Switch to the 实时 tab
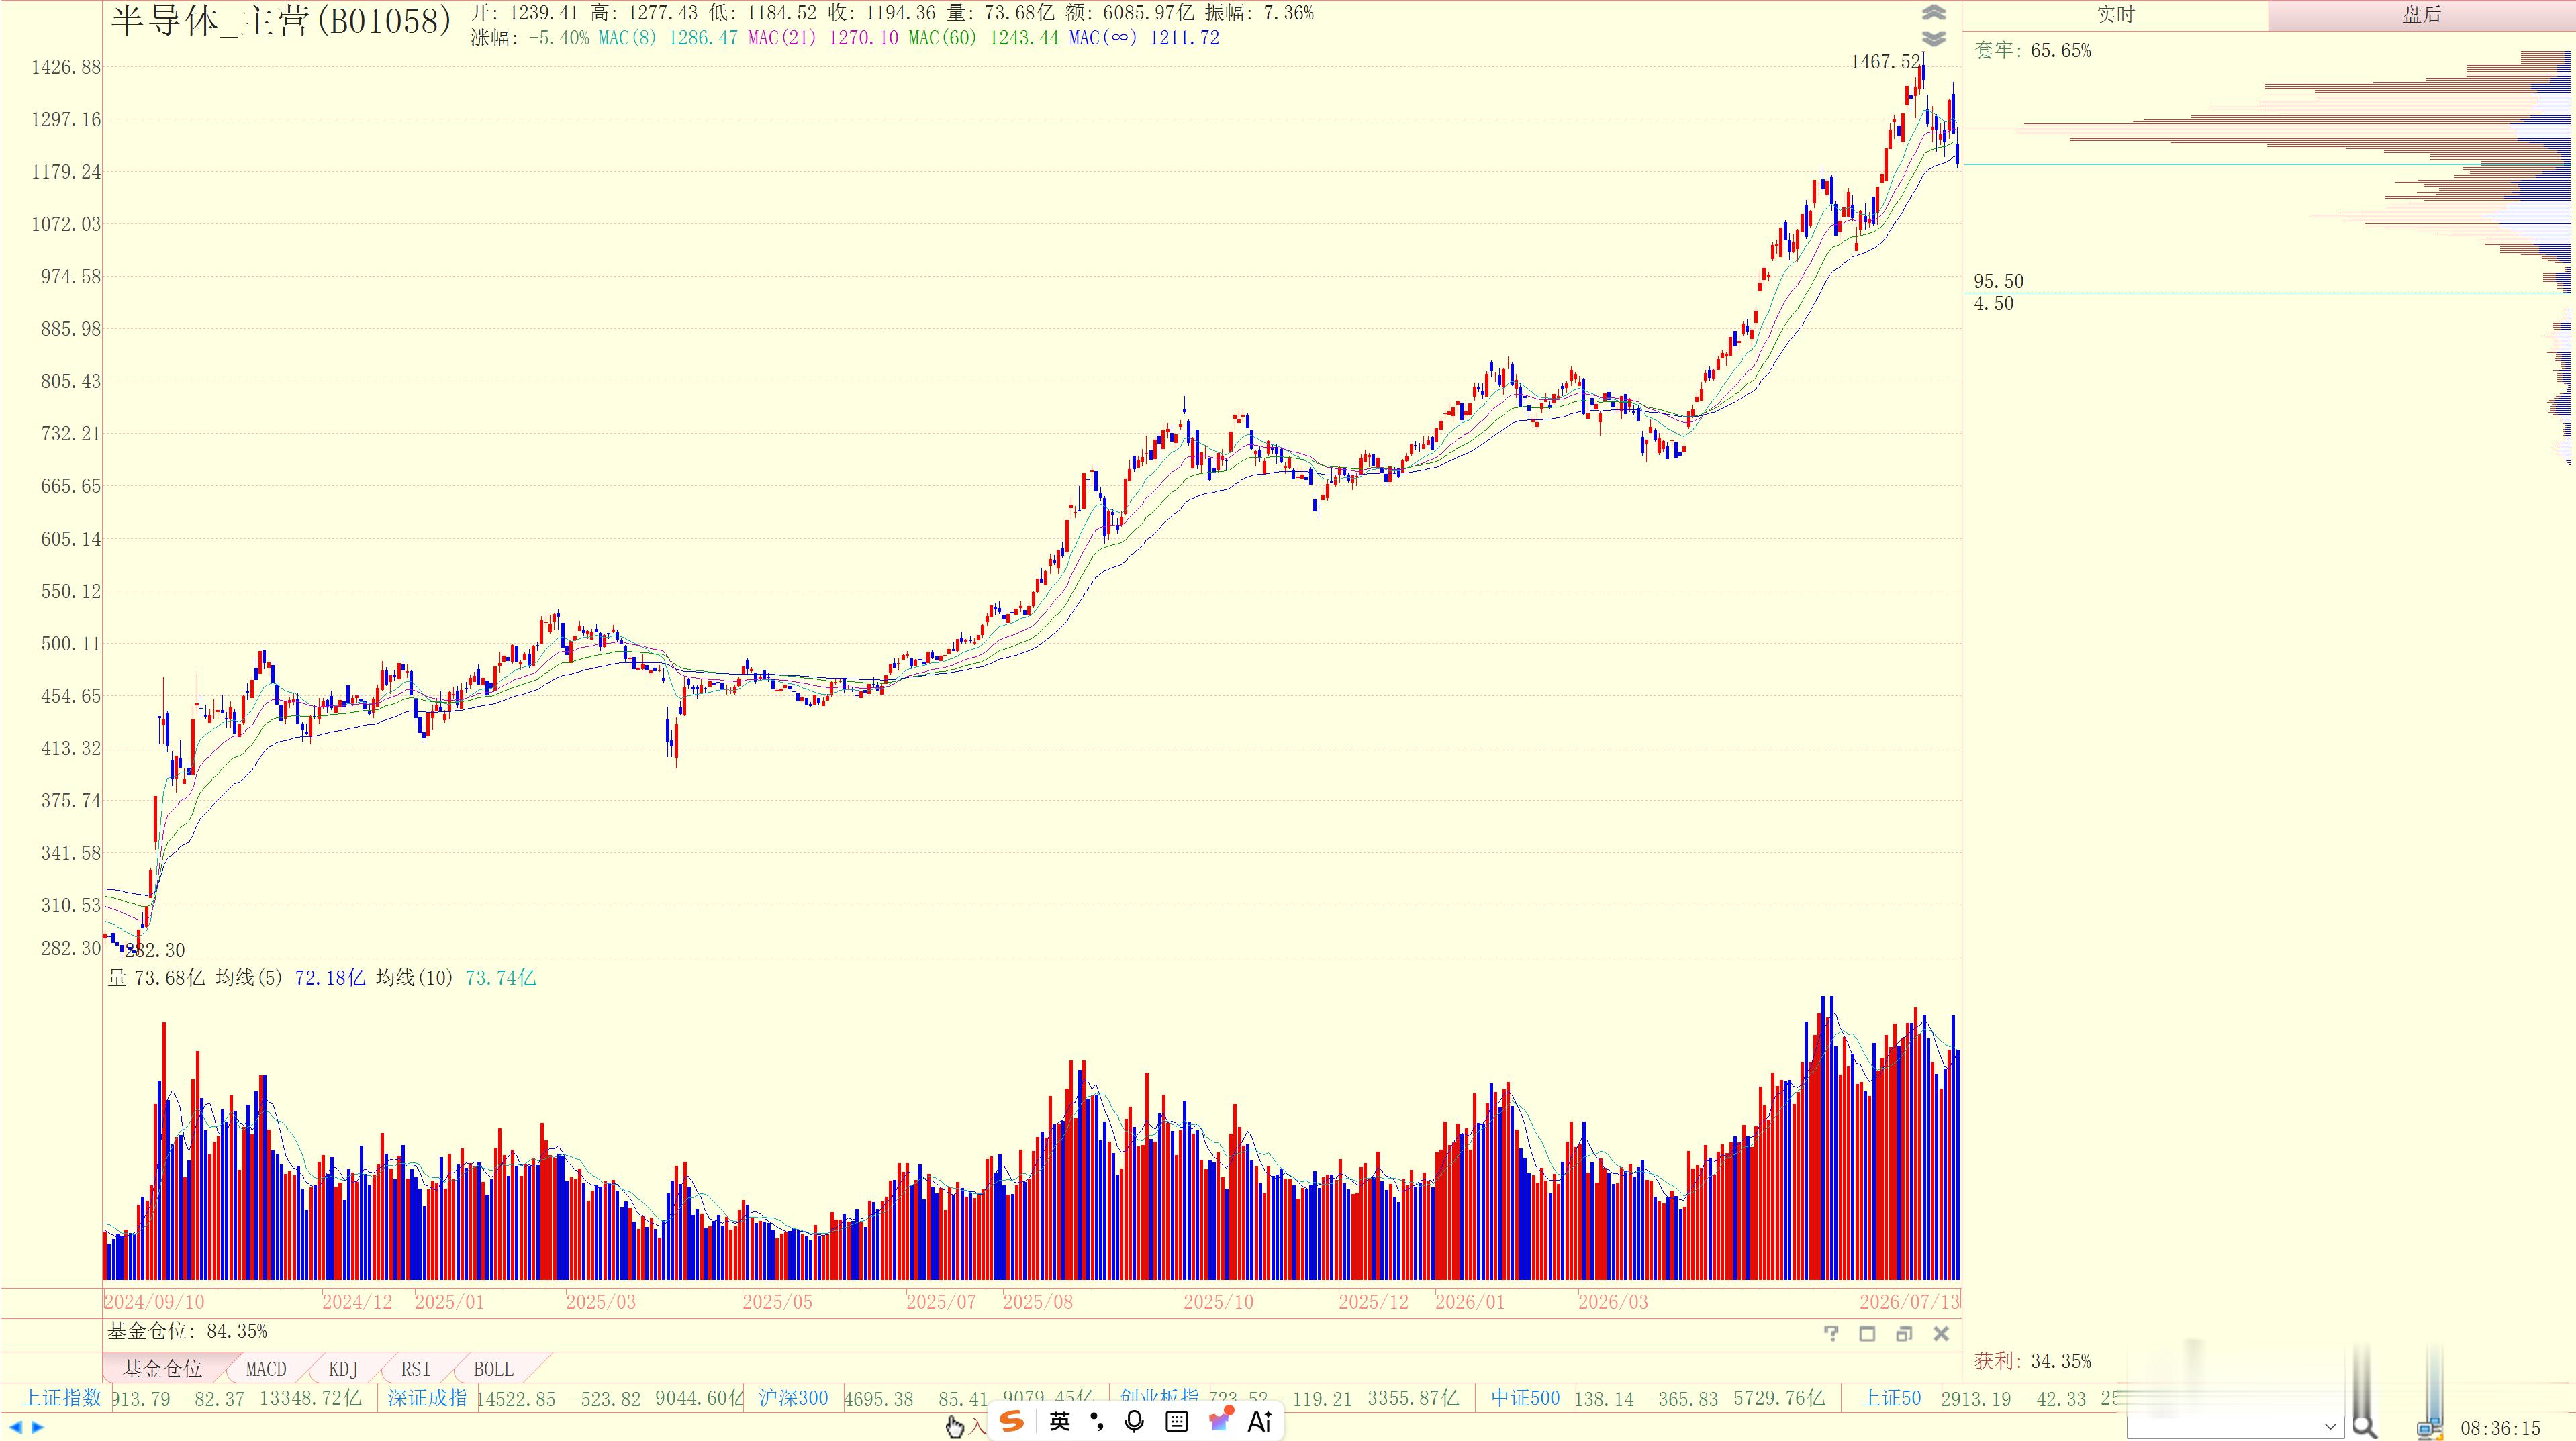Viewport: 2576px width, 1441px height. 2115,15
